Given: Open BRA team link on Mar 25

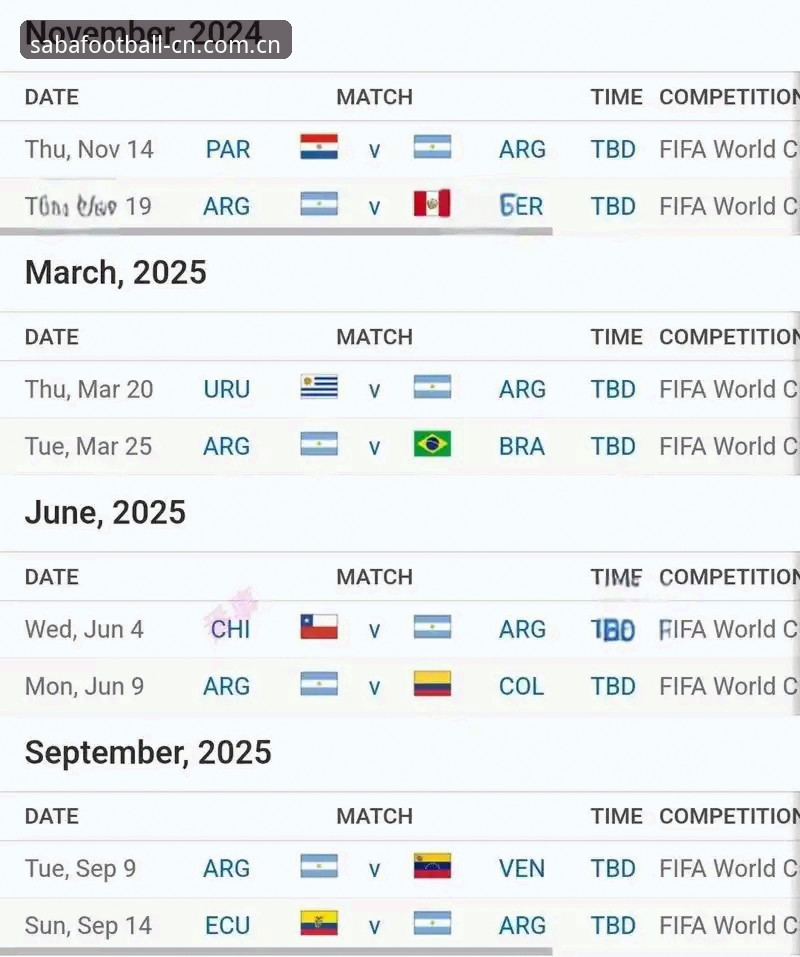Looking at the screenshot, I should pos(522,446).
